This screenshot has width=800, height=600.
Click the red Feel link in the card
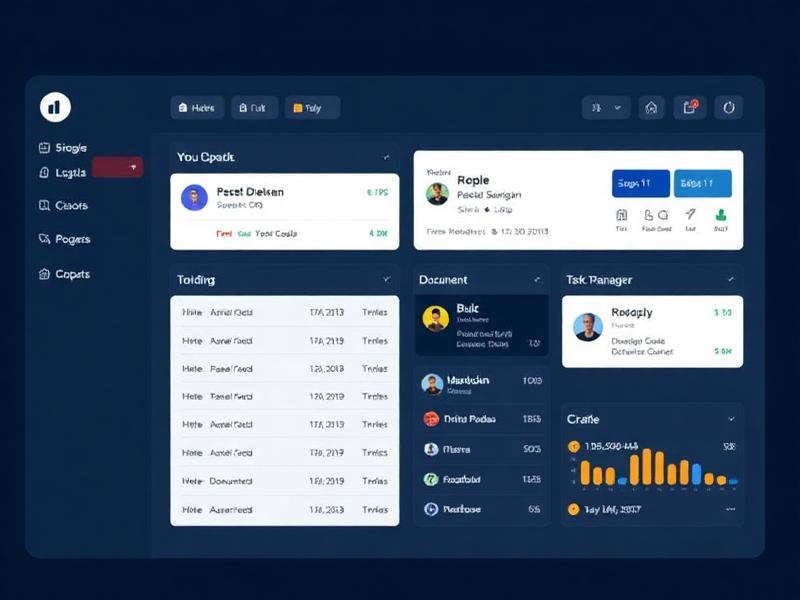pyautogui.click(x=223, y=234)
